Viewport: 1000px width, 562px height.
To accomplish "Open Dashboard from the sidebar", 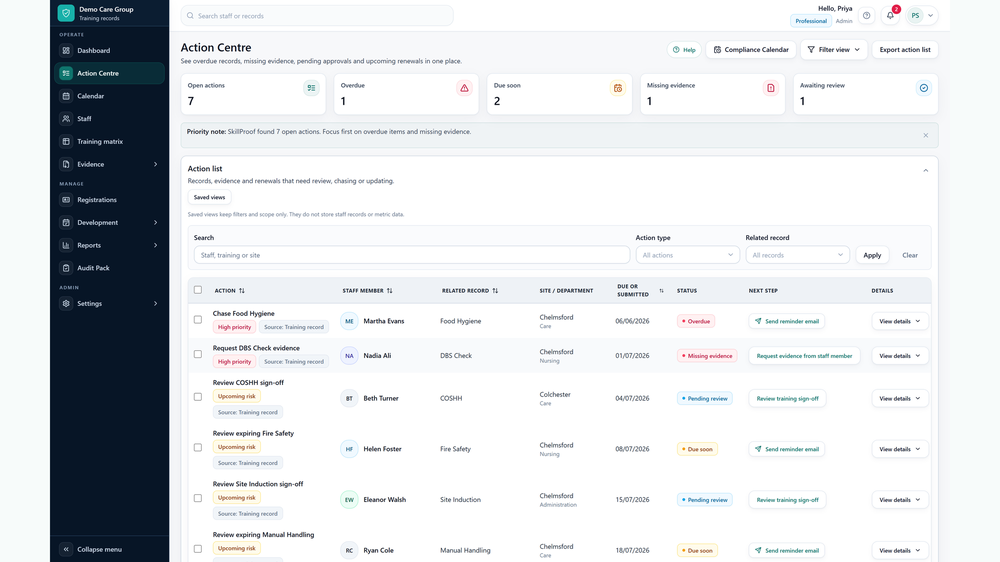I will click(x=109, y=50).
